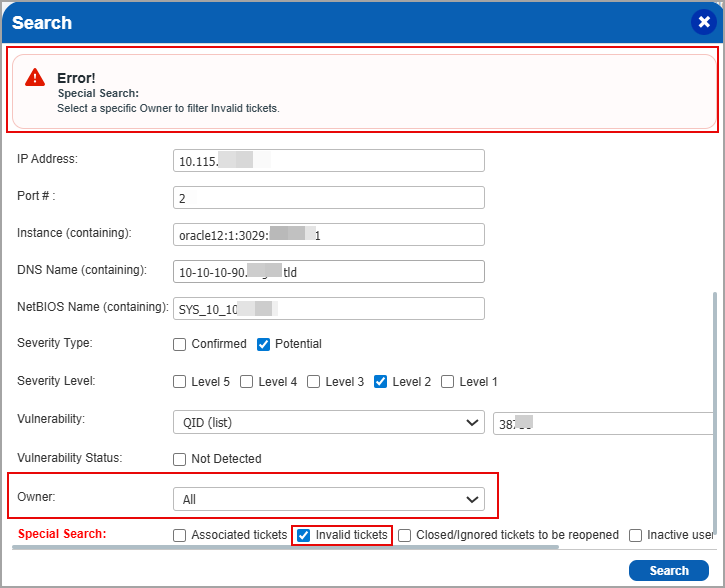725x588 pixels.
Task: Click the IP Address input field
Action: tap(328, 161)
